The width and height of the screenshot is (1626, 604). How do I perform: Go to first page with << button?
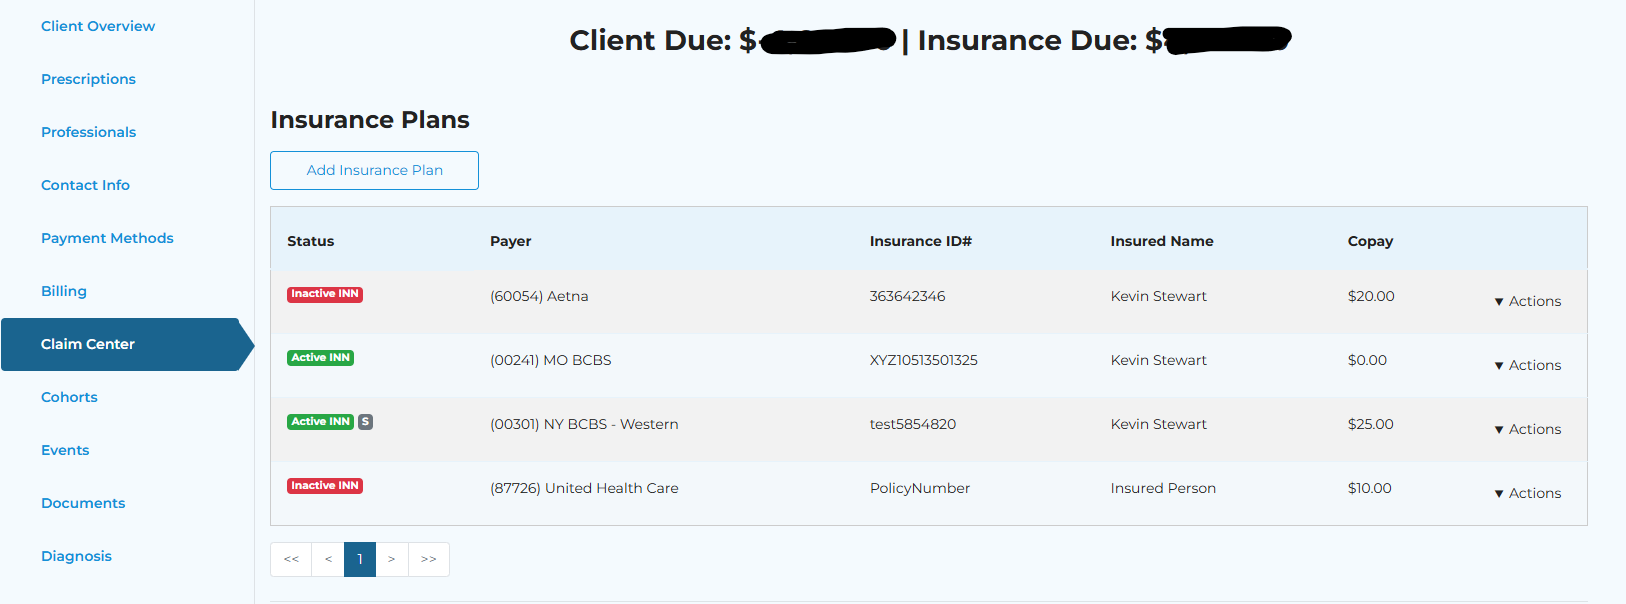[x=291, y=559]
